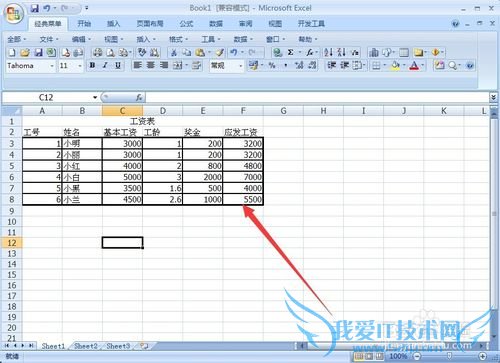
Task: Click the Print icon in the toolbar
Action: 97,52
